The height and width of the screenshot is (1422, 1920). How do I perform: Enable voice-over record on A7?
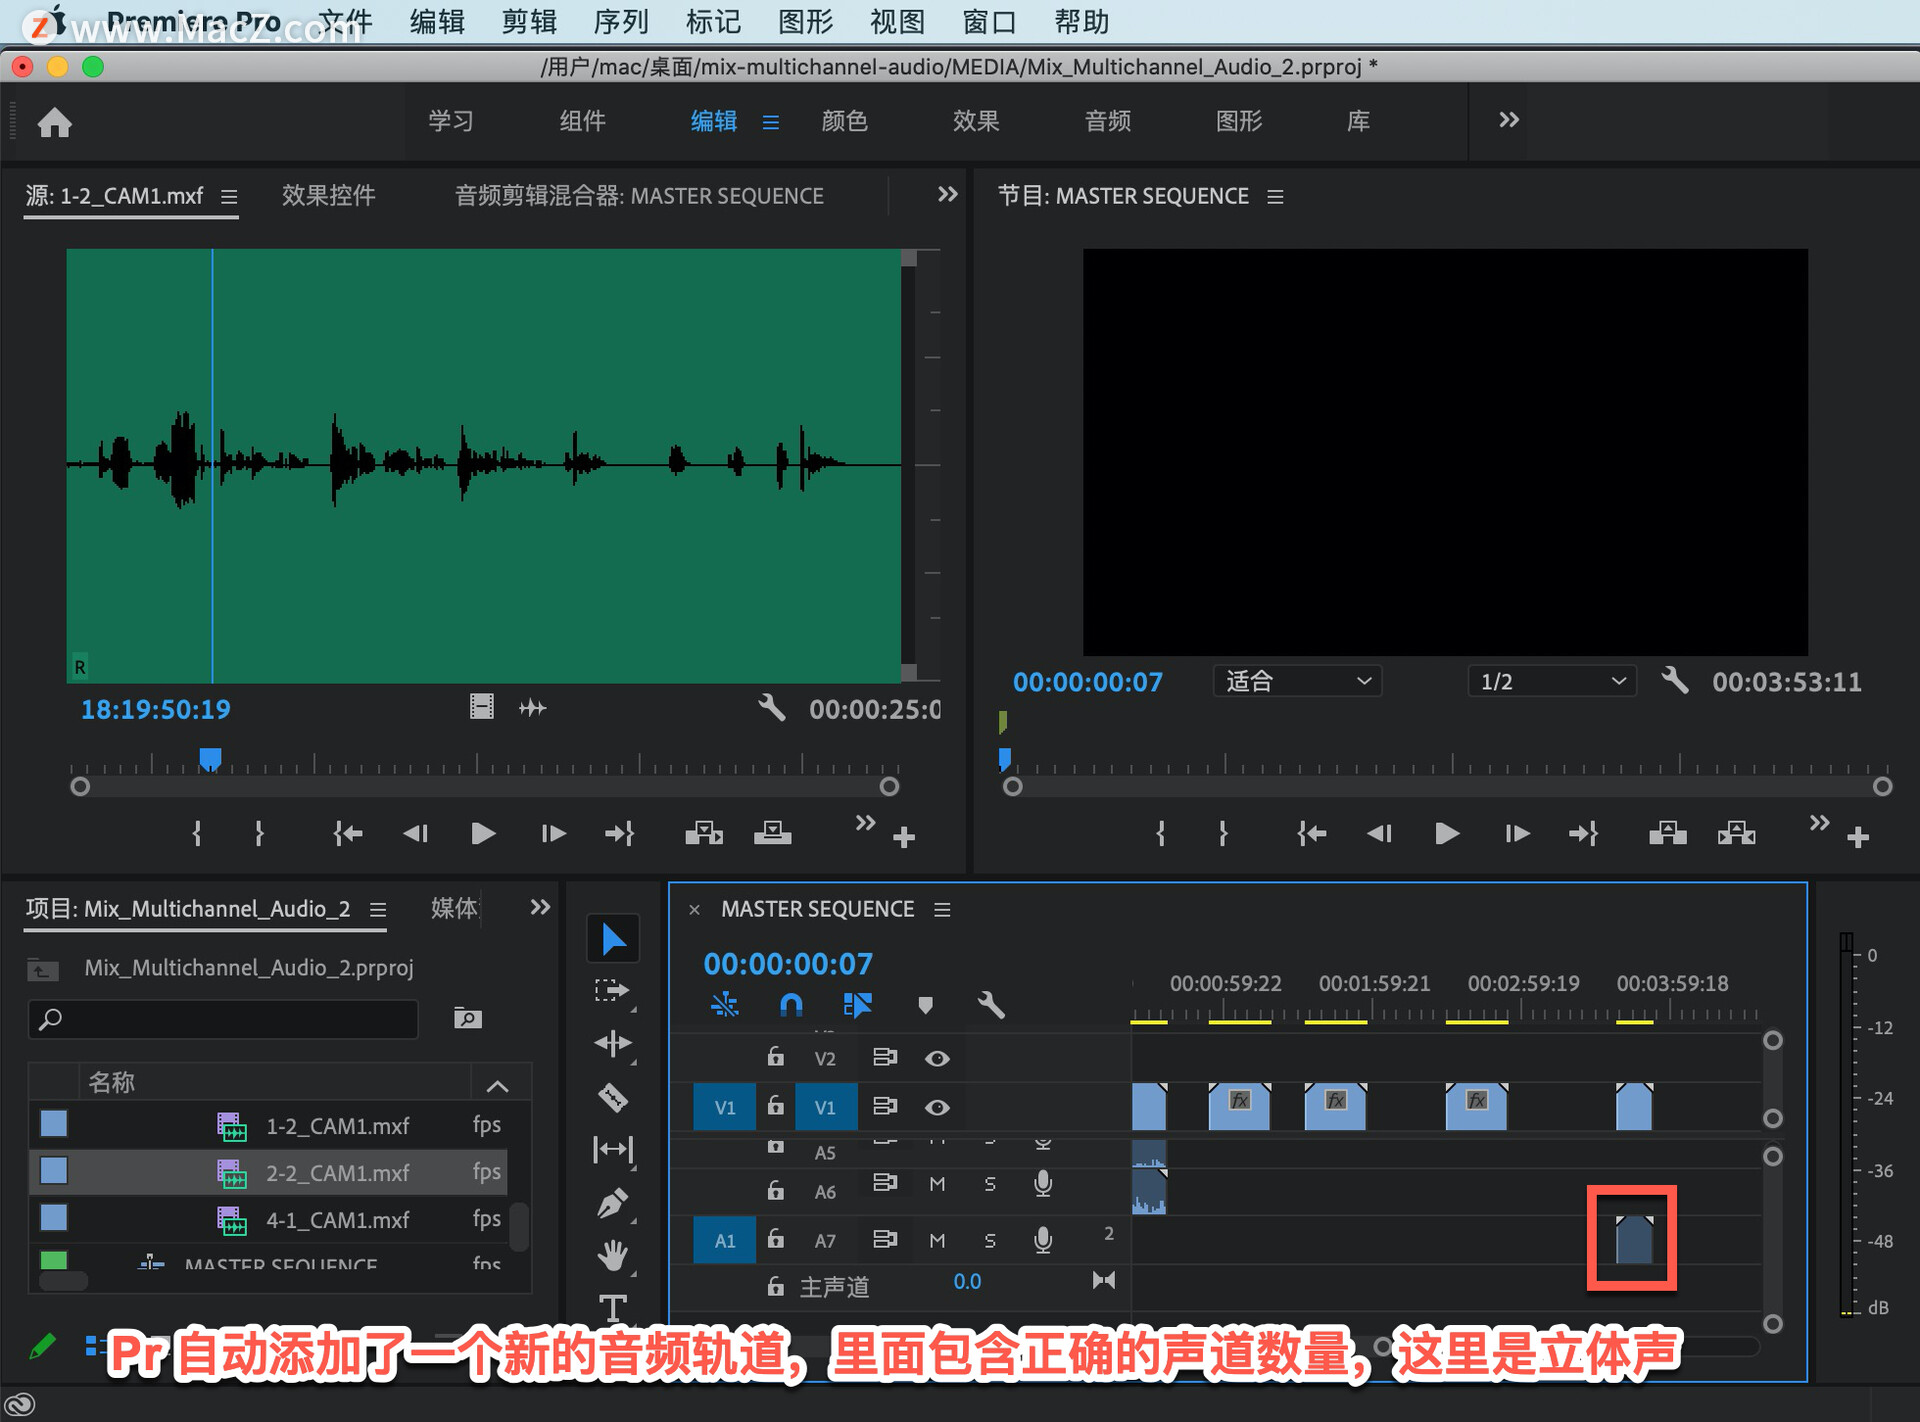(x=1043, y=1240)
